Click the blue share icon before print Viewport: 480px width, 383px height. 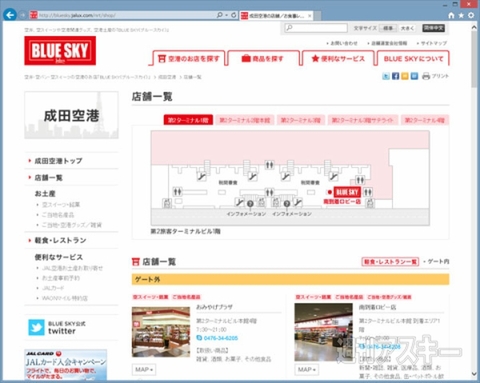[x=414, y=76]
